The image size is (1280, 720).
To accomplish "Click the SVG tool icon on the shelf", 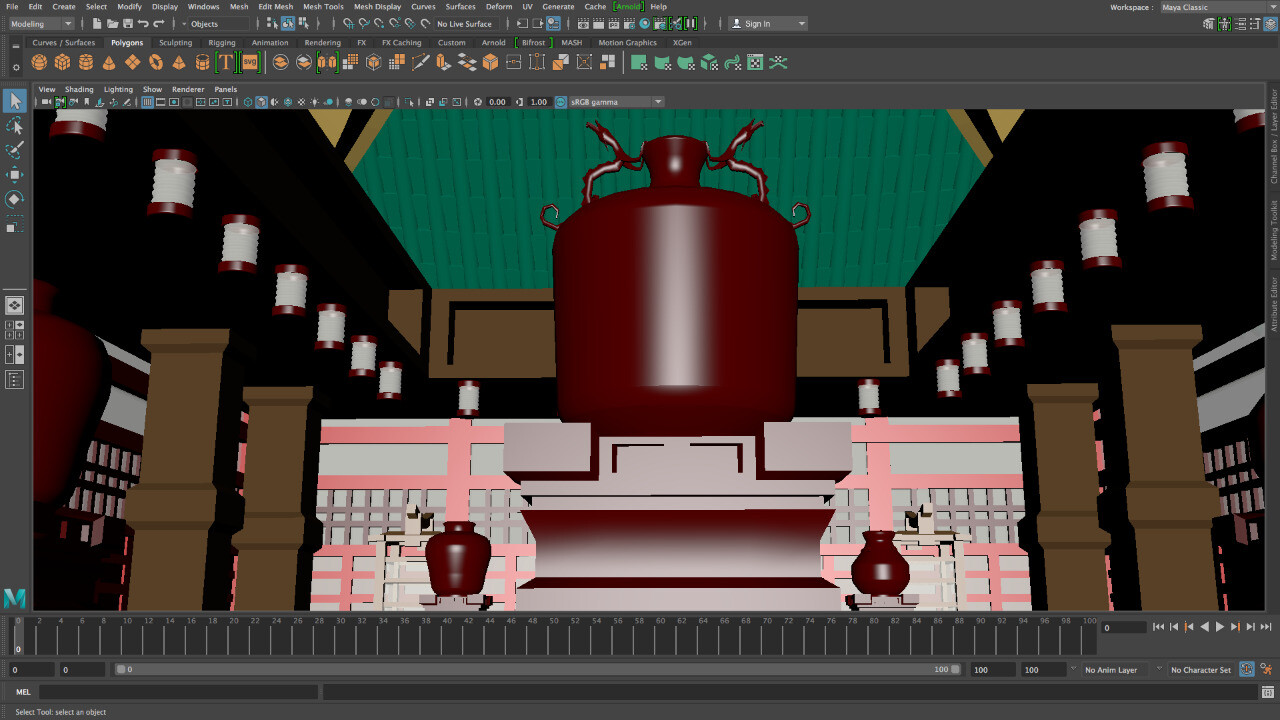I will (248, 61).
